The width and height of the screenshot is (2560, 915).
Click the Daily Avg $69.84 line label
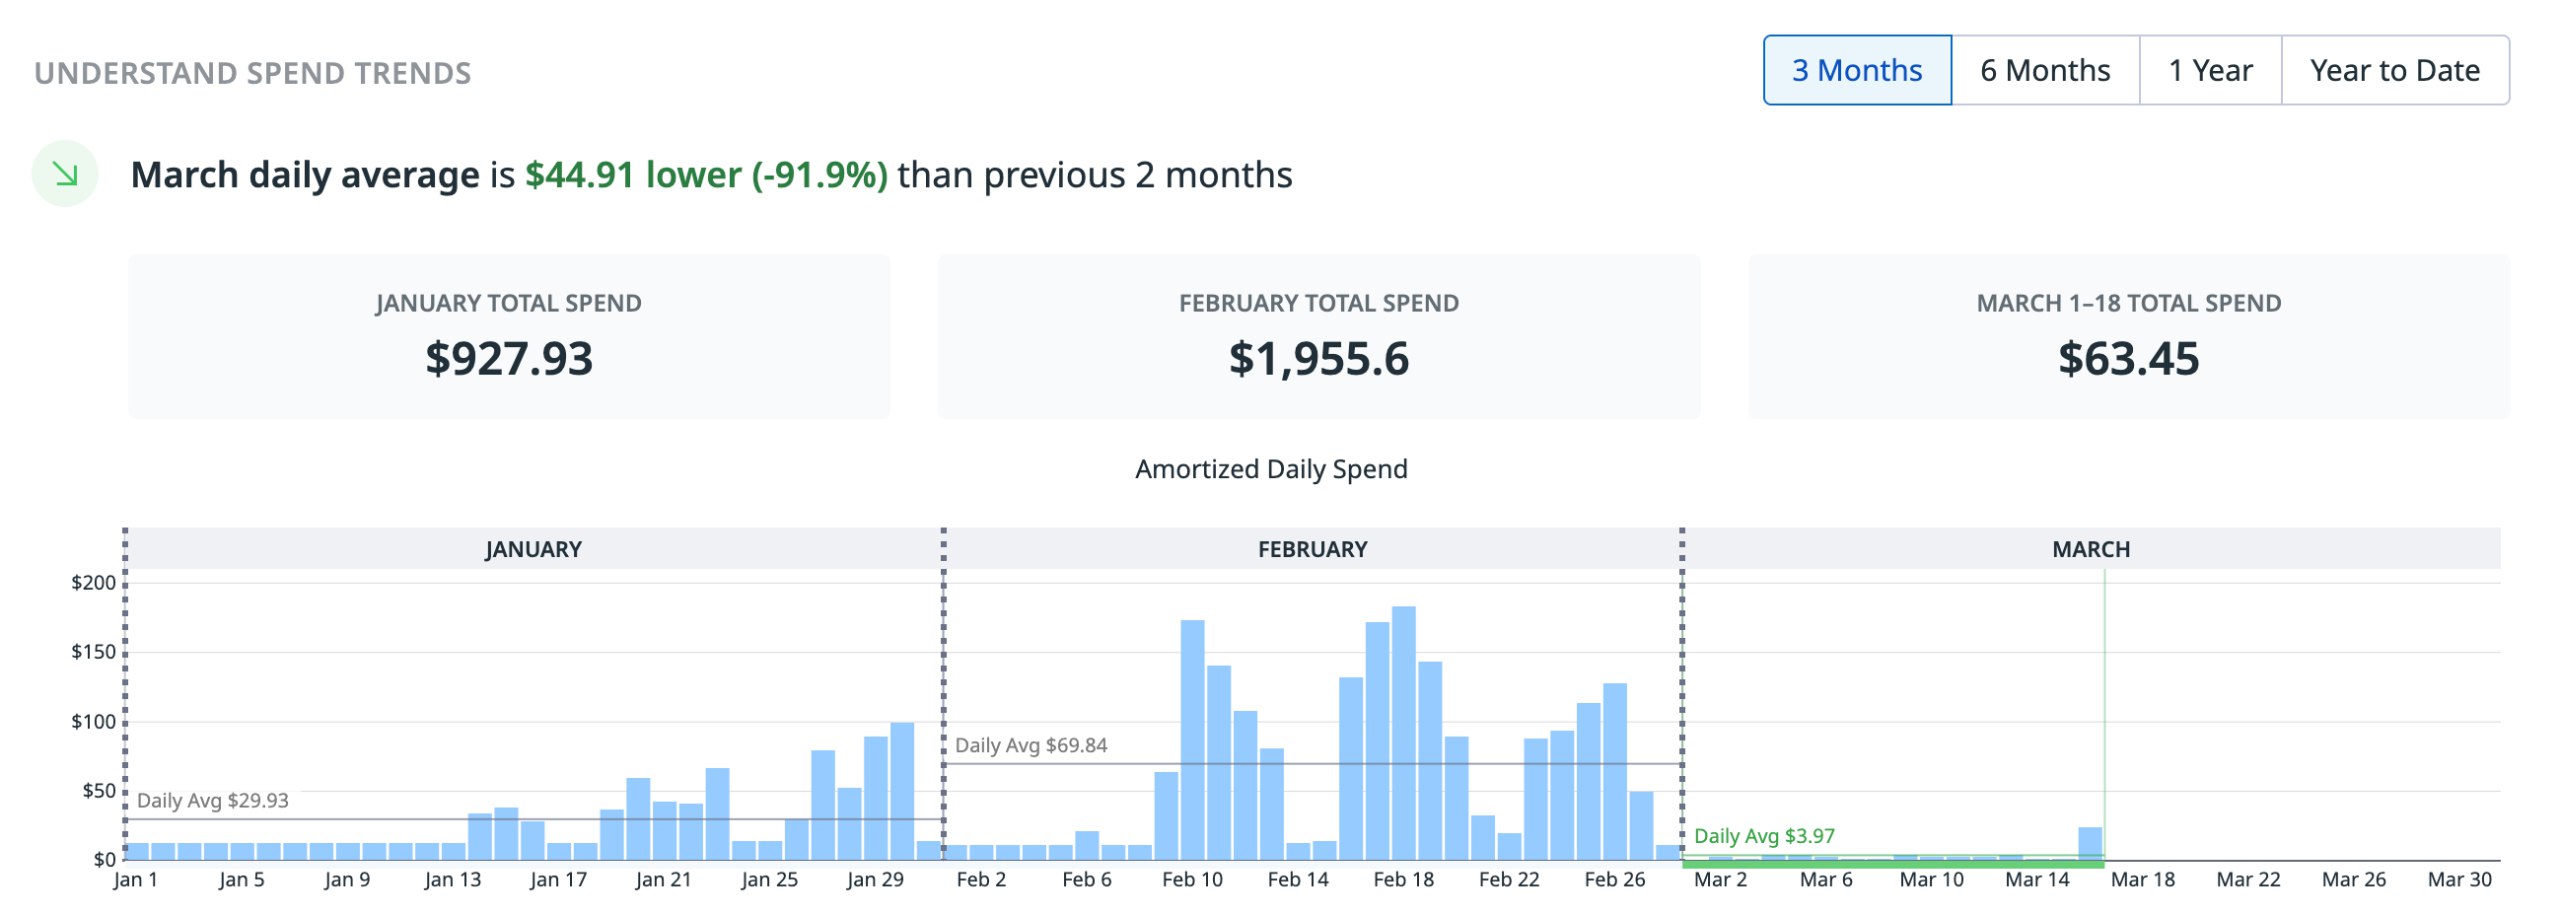click(x=1030, y=745)
